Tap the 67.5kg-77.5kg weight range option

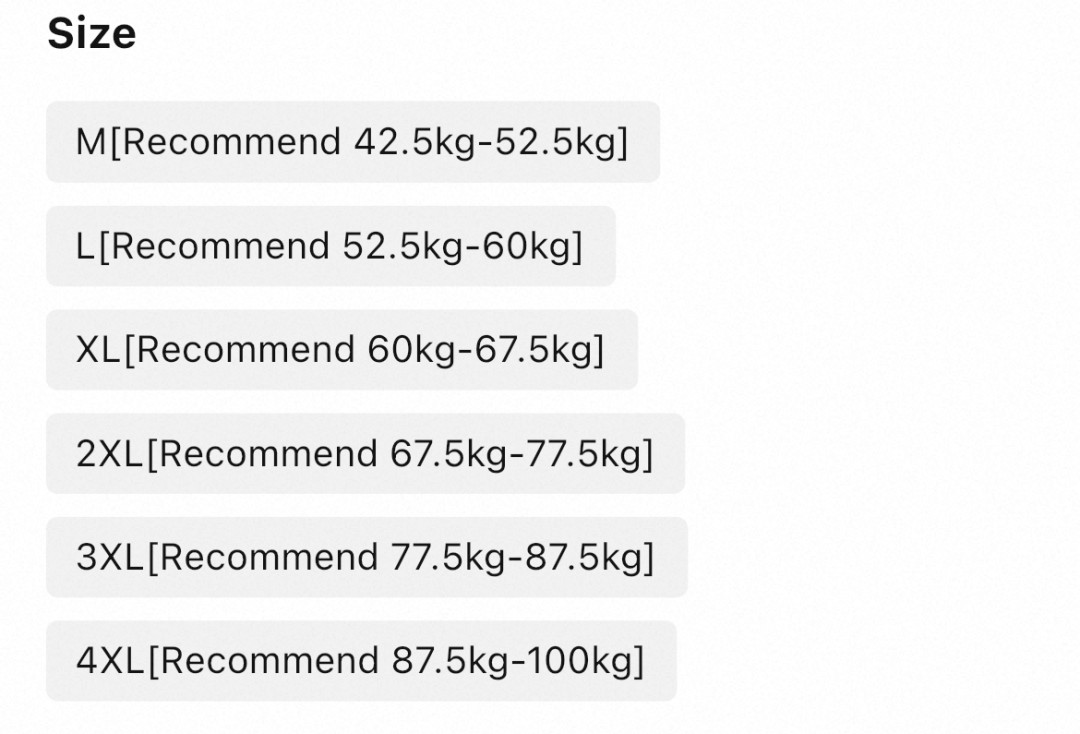(x=365, y=454)
